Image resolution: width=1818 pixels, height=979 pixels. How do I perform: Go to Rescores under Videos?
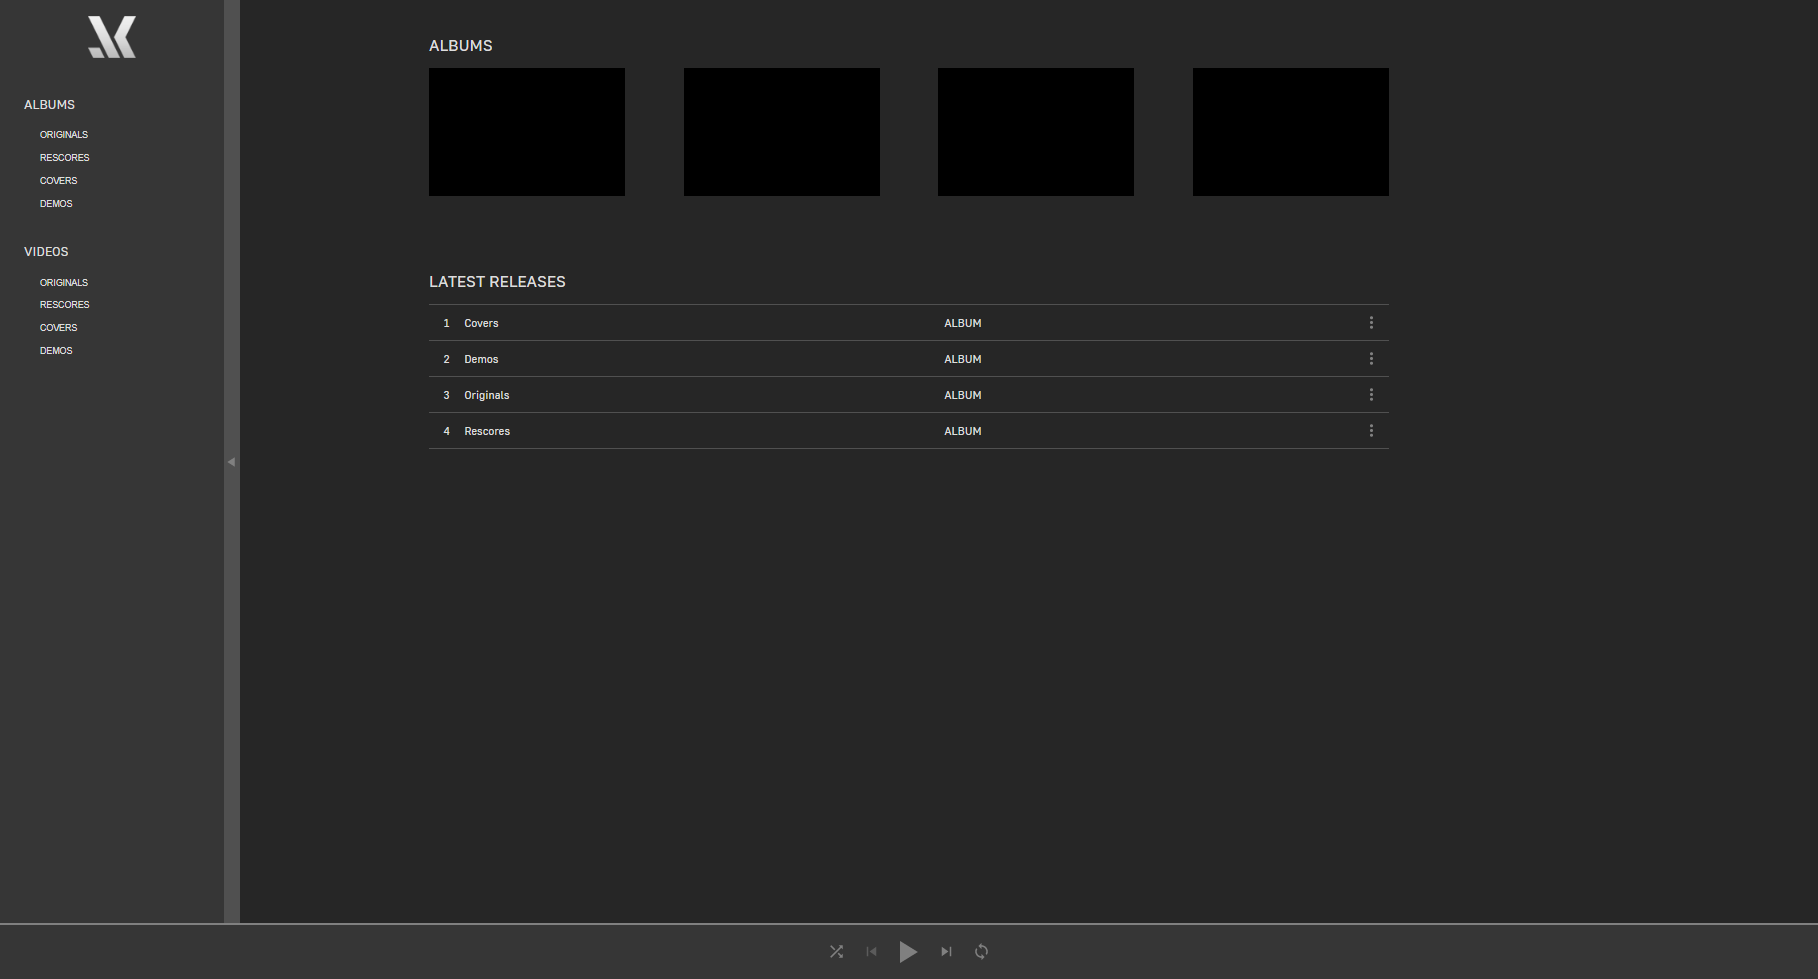point(65,305)
